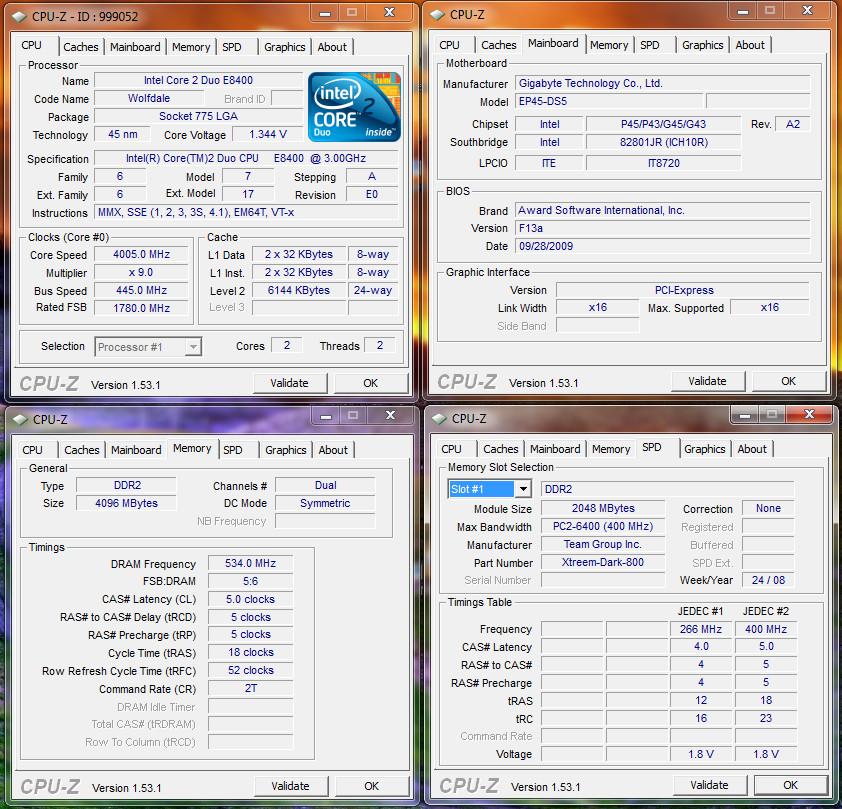The image size is (842, 809).
Task: Click the memory Size value 4096 MBytes
Action: [126, 503]
